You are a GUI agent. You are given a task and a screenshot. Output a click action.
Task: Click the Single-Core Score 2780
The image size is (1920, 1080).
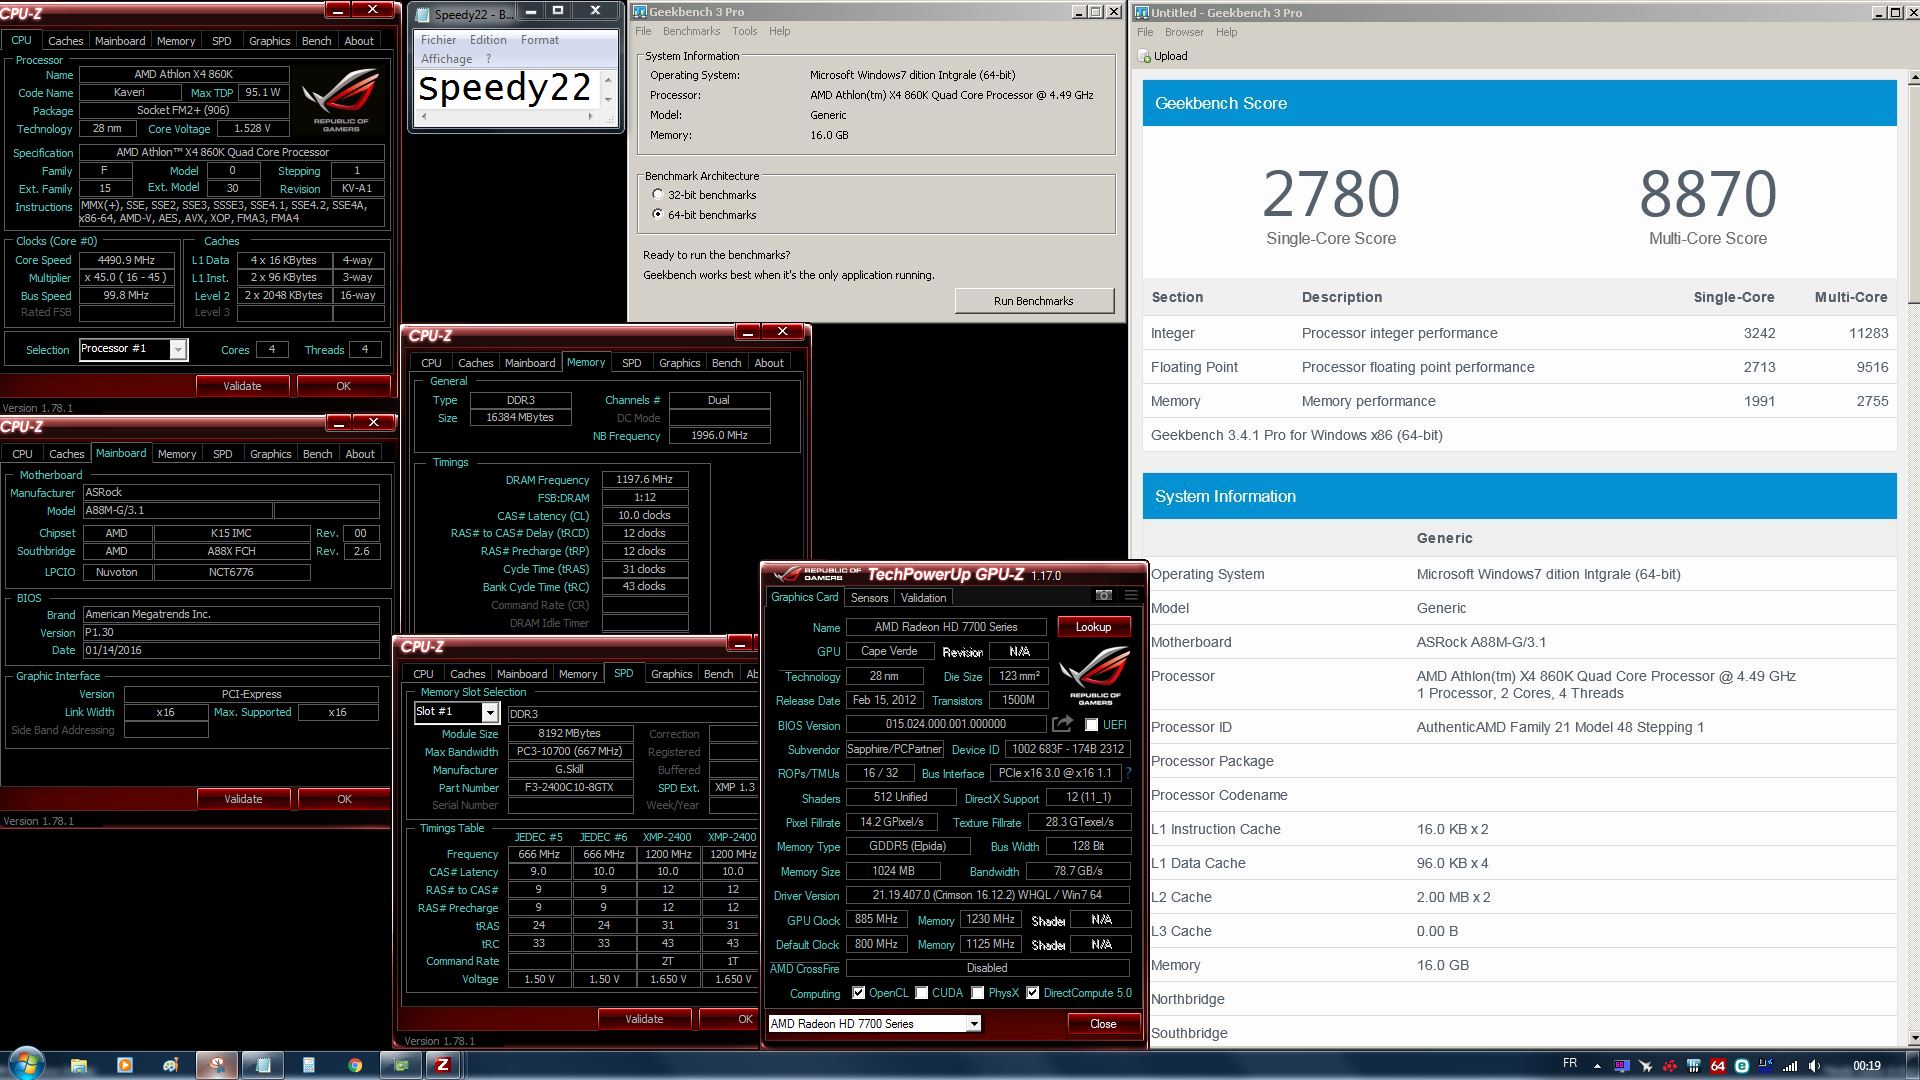click(x=1330, y=193)
